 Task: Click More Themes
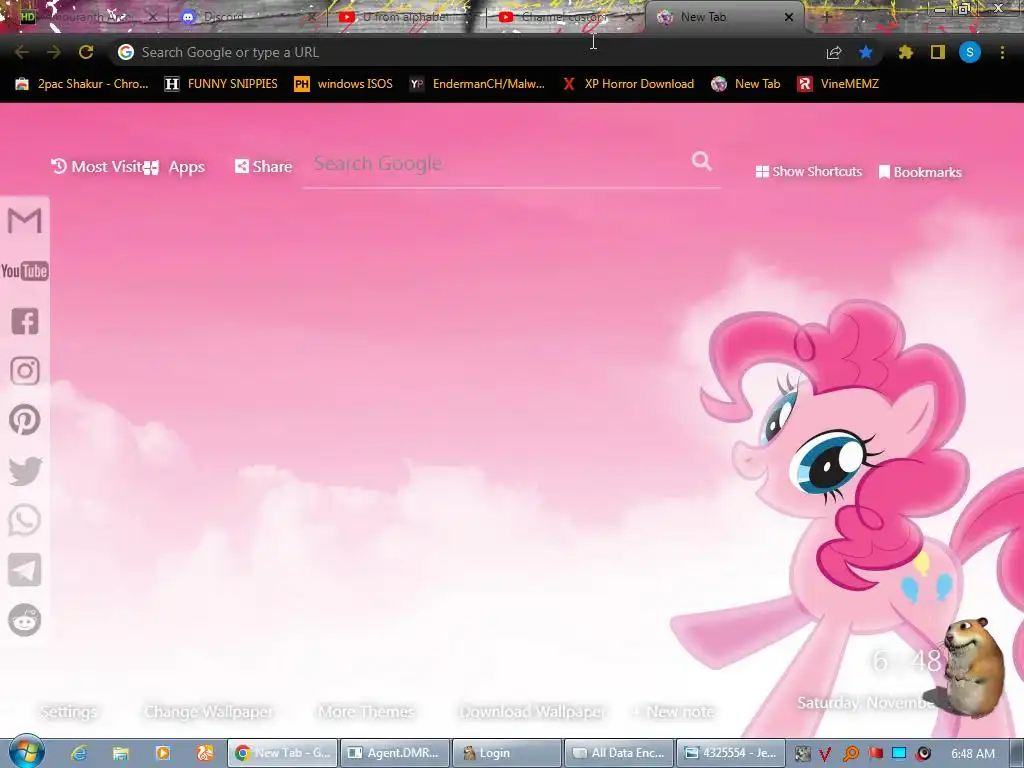point(366,712)
